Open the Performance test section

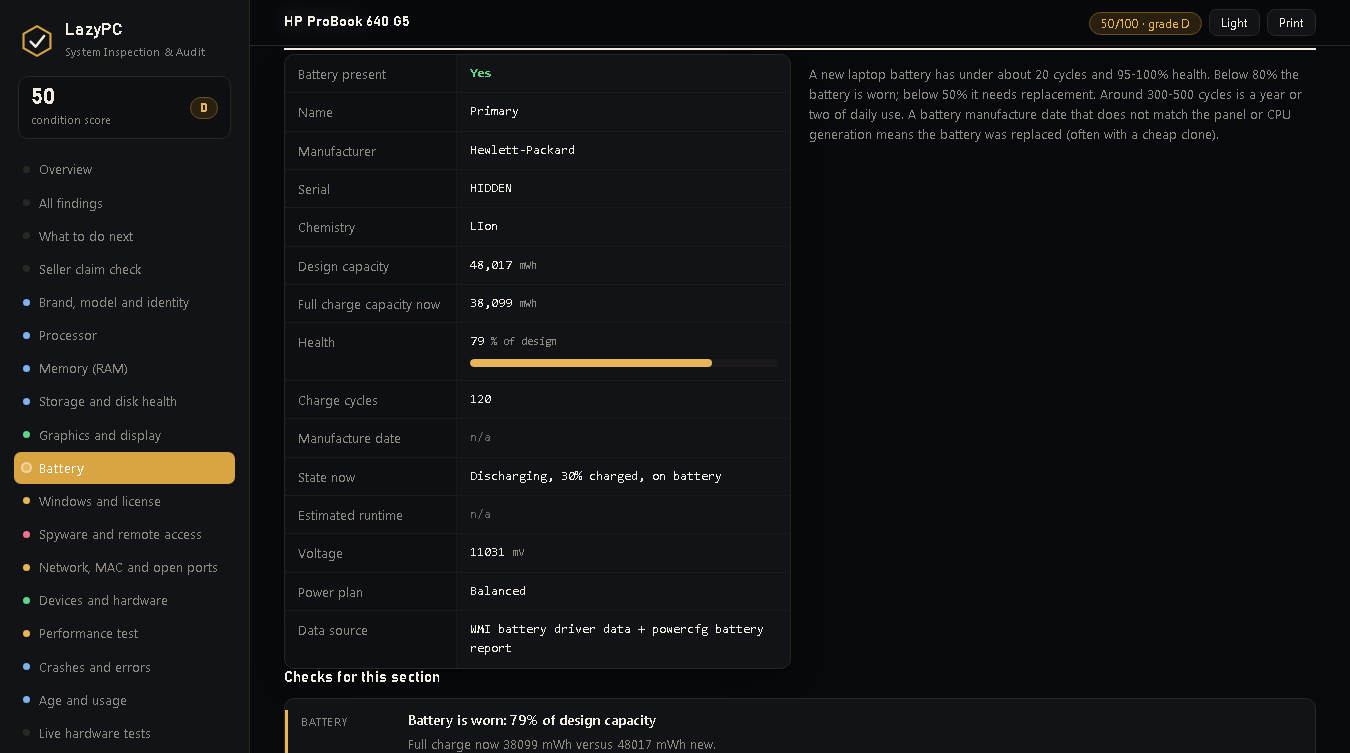[124, 633]
